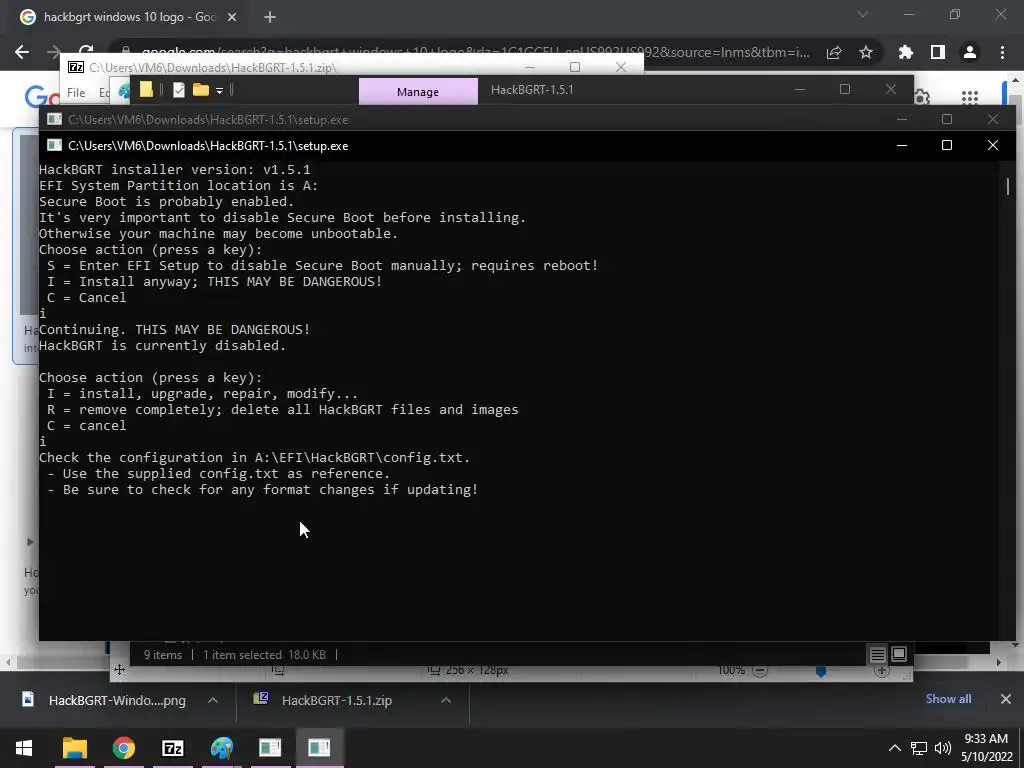The image size is (1024, 768).
Task: Close the hackbgrt windows 10 logo Chrome tab
Action: pyautogui.click(x=232, y=17)
